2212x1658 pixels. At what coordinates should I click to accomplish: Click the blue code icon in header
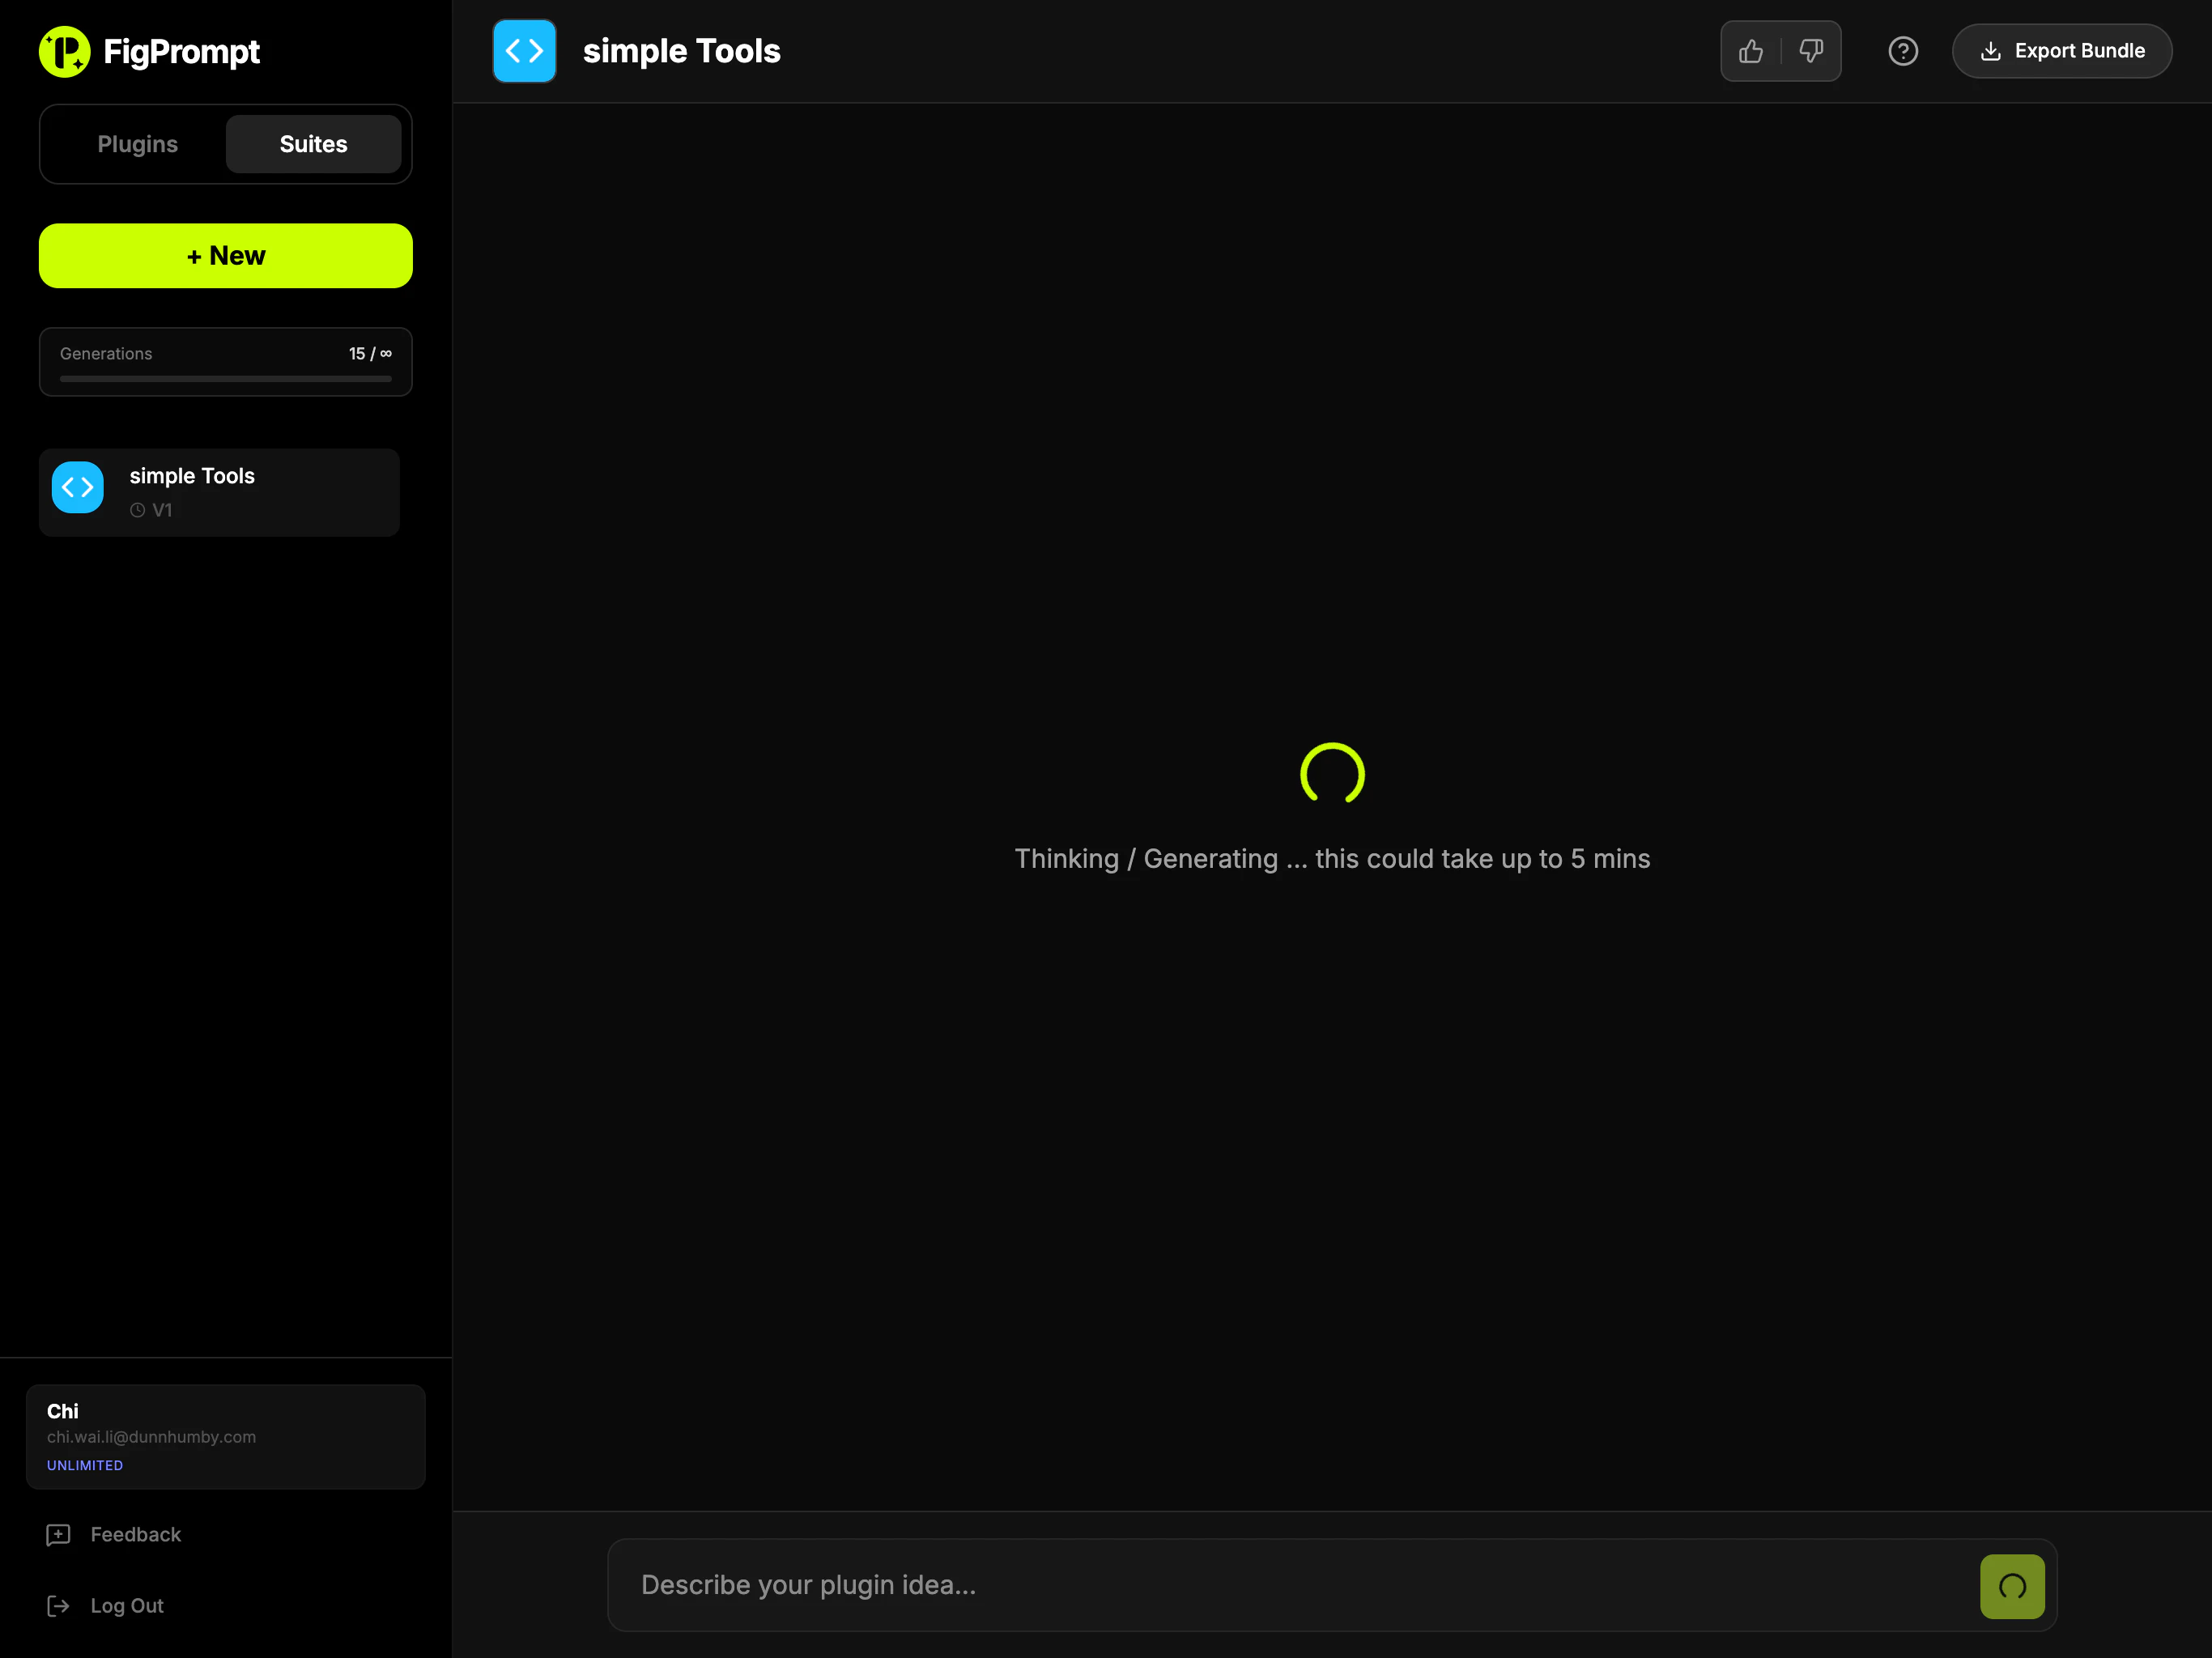[524, 51]
